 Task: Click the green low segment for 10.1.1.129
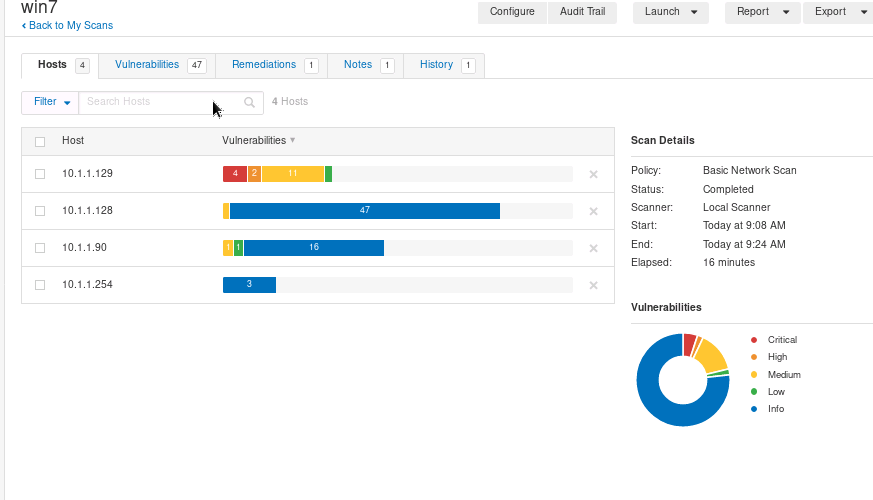coord(328,174)
